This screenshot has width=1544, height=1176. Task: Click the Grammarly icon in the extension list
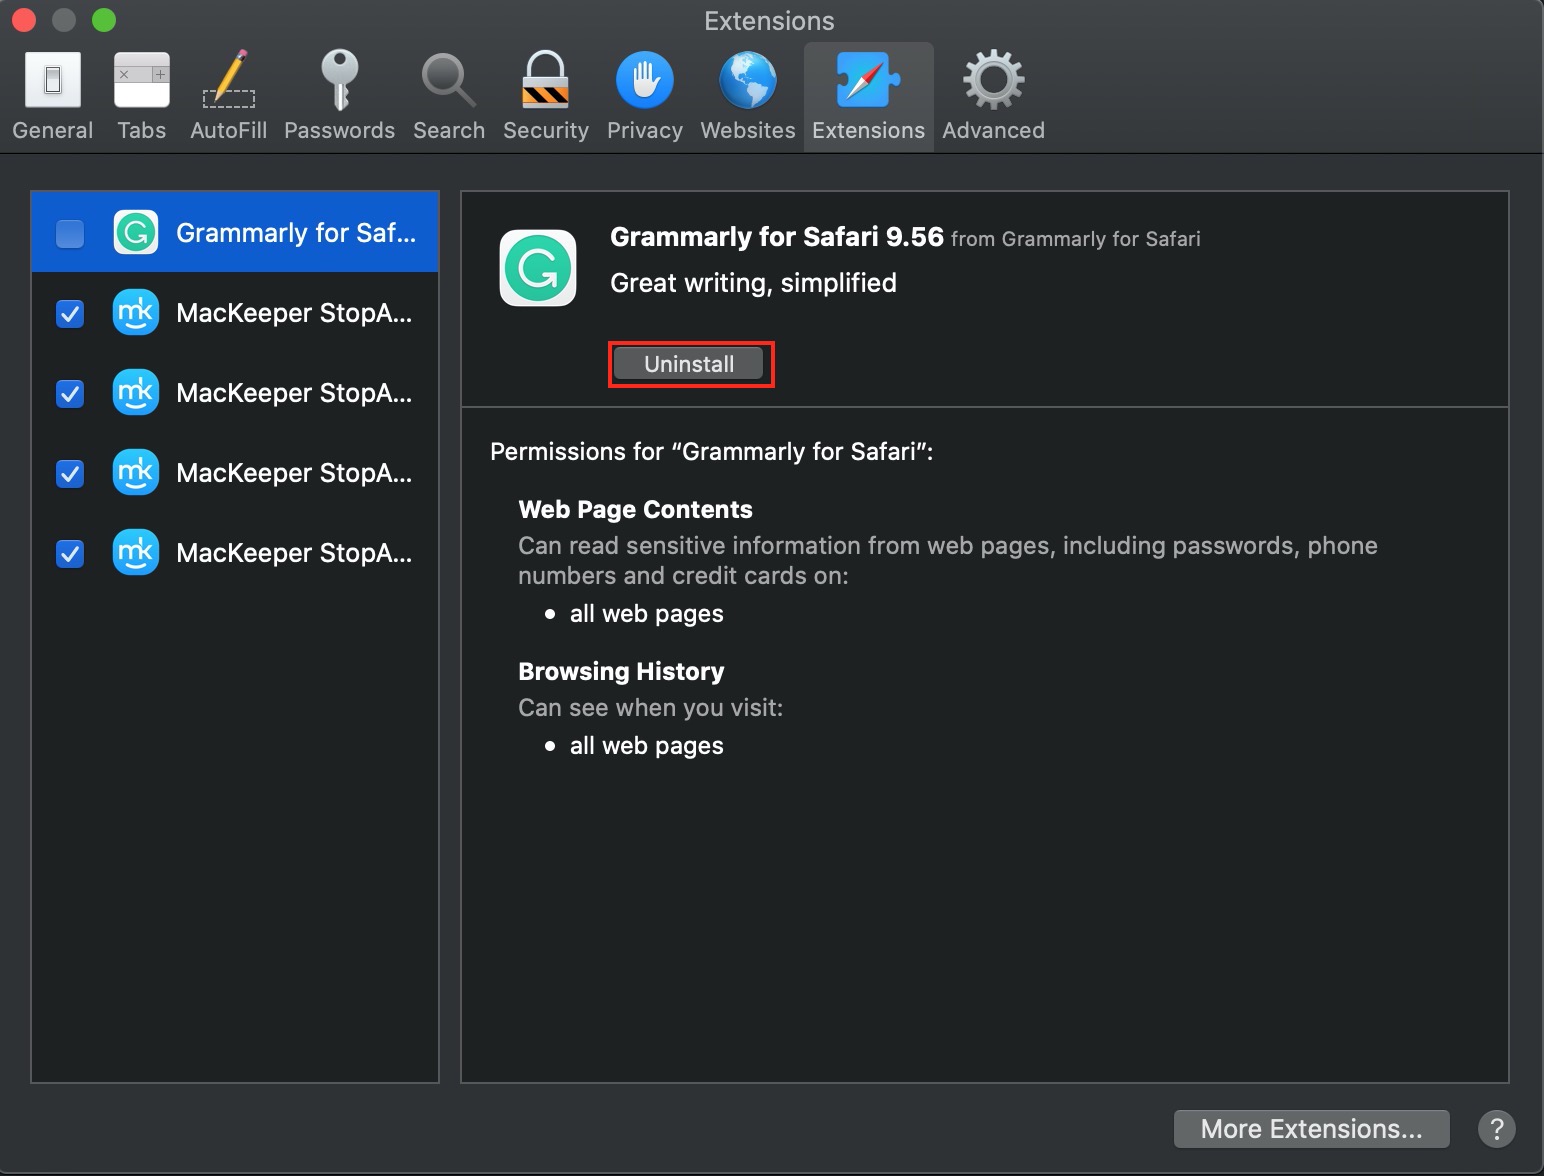coord(136,232)
